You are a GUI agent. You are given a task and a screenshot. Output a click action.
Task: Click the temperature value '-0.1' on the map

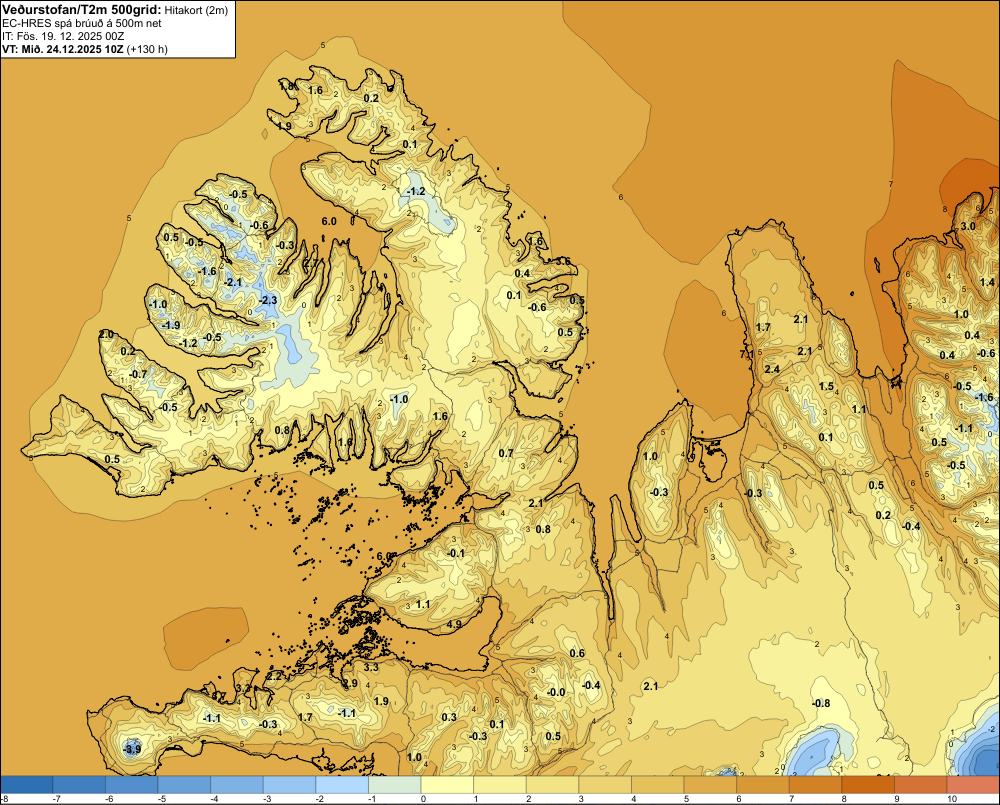[456, 553]
